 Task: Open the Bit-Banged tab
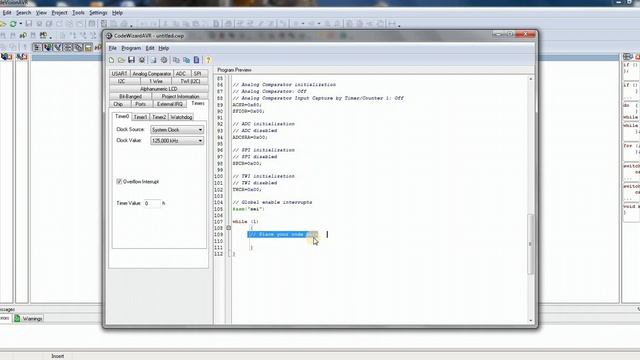(131, 96)
